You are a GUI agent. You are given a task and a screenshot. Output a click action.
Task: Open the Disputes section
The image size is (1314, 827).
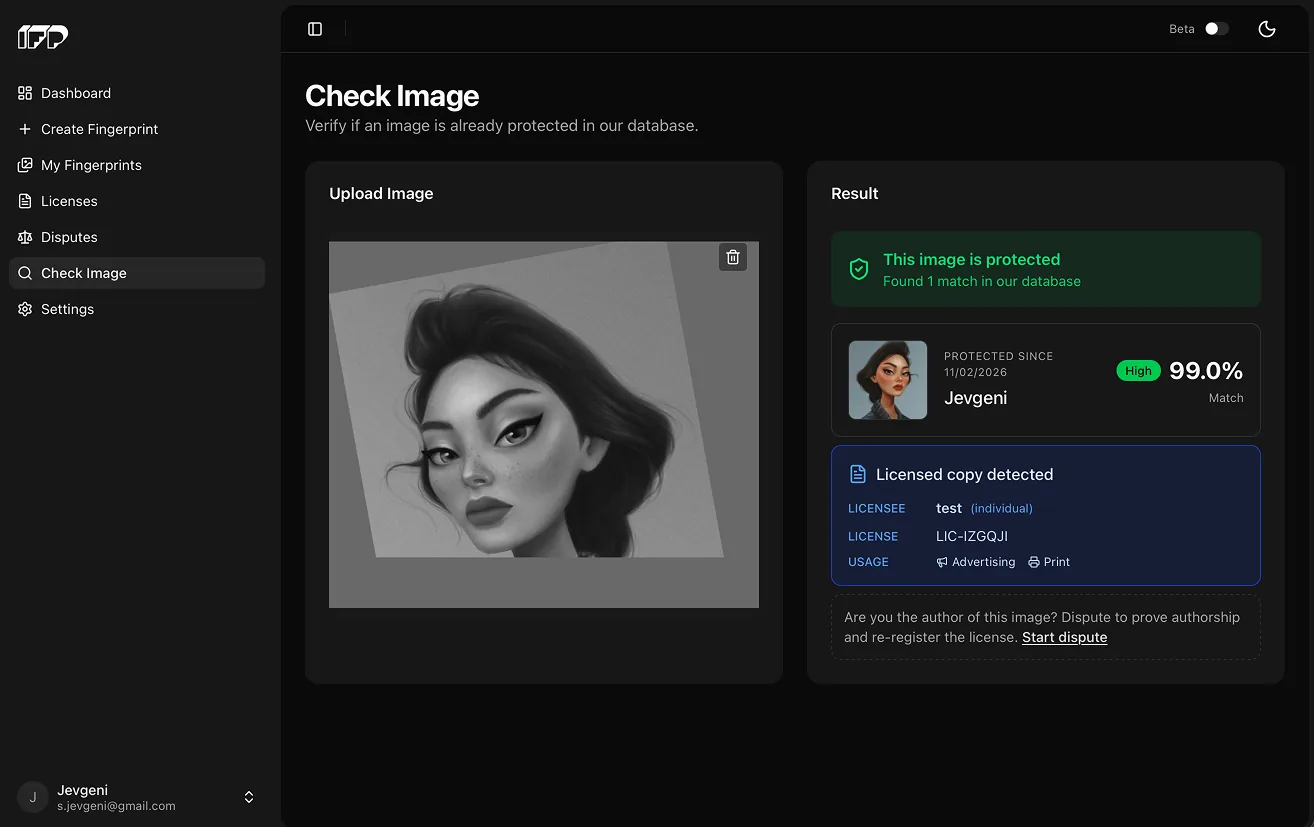[x=137, y=237]
